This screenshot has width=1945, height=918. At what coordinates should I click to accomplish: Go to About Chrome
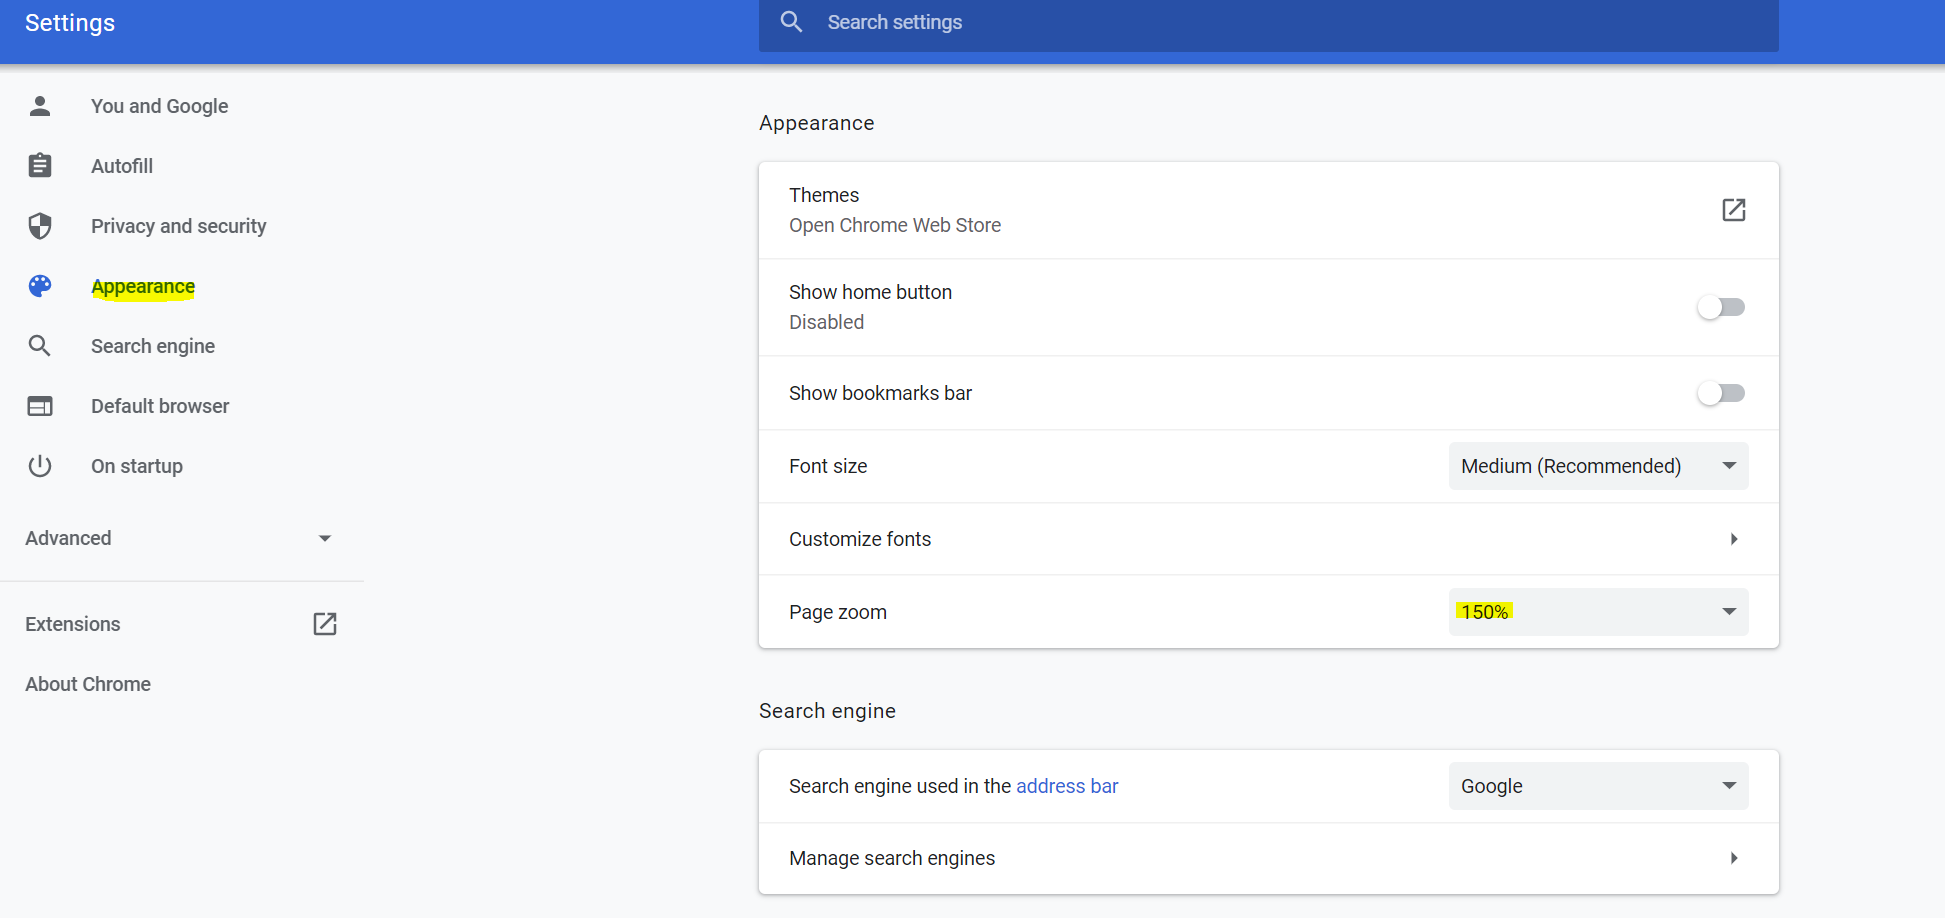87,683
